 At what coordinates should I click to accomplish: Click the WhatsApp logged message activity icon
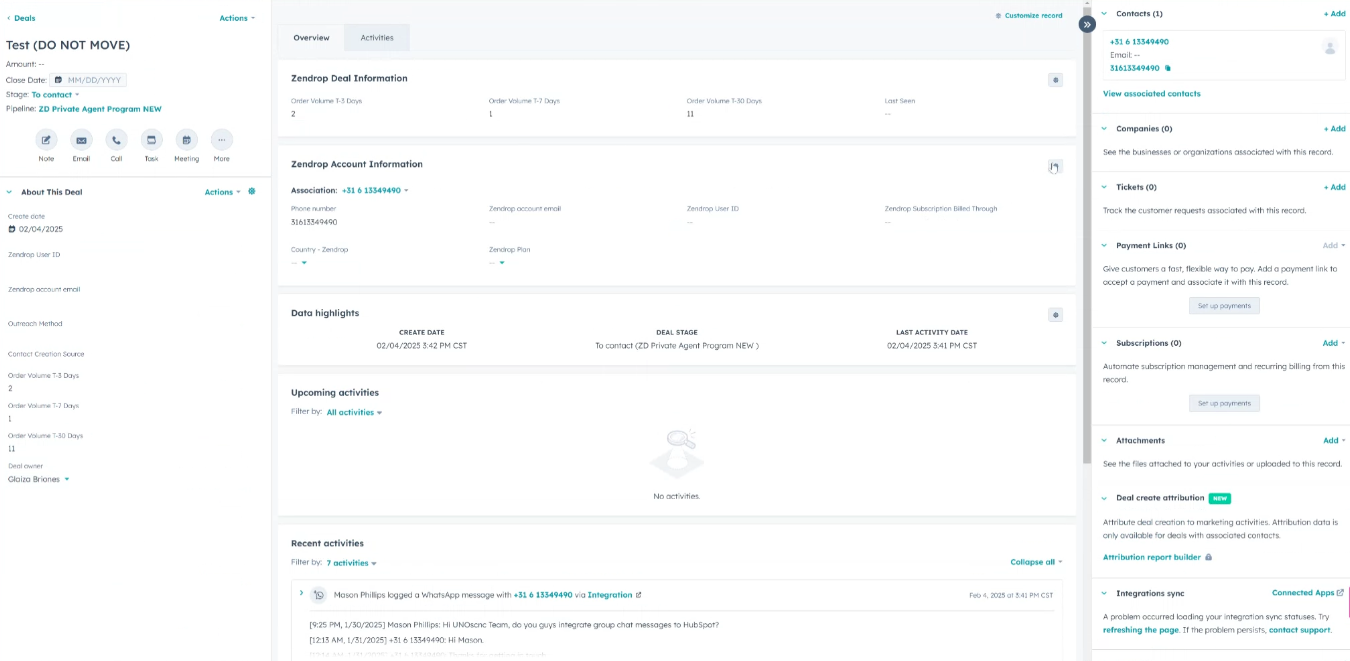click(x=319, y=595)
